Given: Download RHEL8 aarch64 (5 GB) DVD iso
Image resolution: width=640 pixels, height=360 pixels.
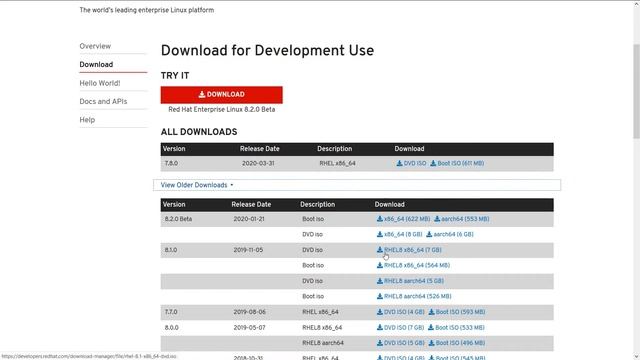Looking at the screenshot, I should pyautogui.click(x=410, y=281).
